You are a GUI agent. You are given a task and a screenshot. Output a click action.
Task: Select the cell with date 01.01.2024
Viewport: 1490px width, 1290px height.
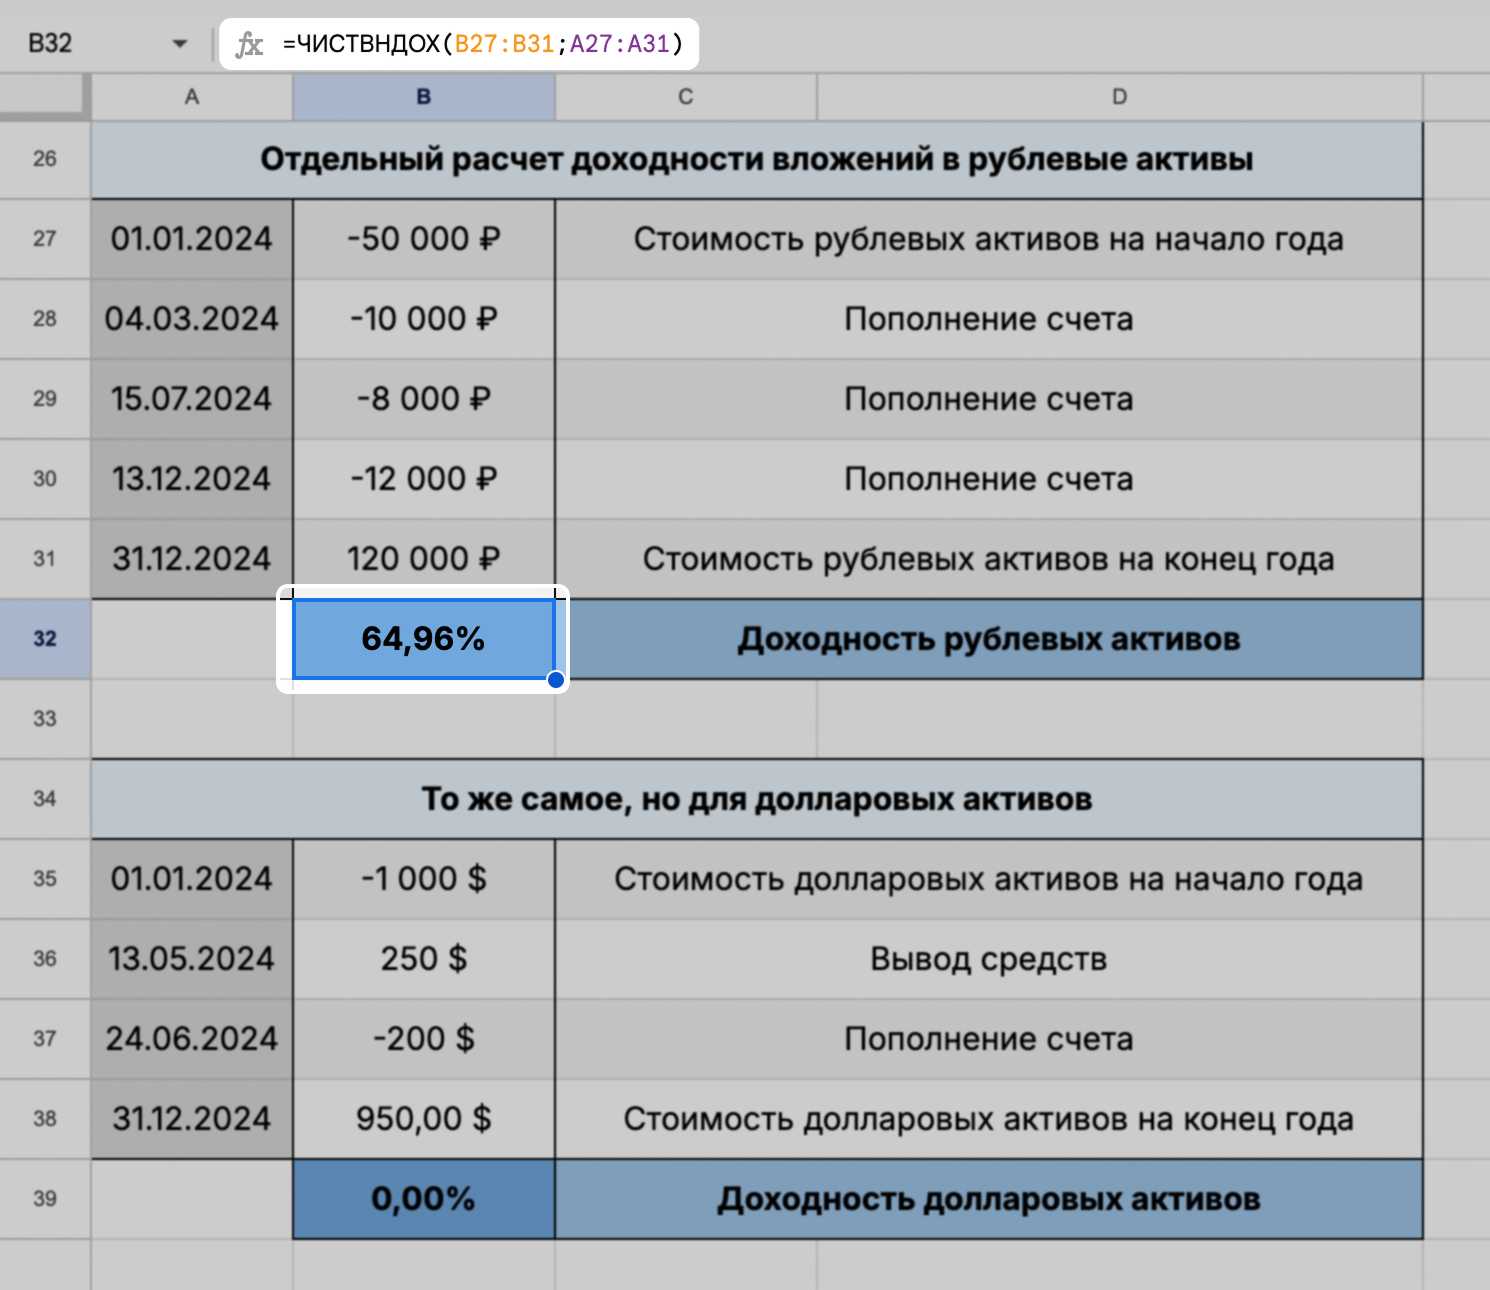191,238
